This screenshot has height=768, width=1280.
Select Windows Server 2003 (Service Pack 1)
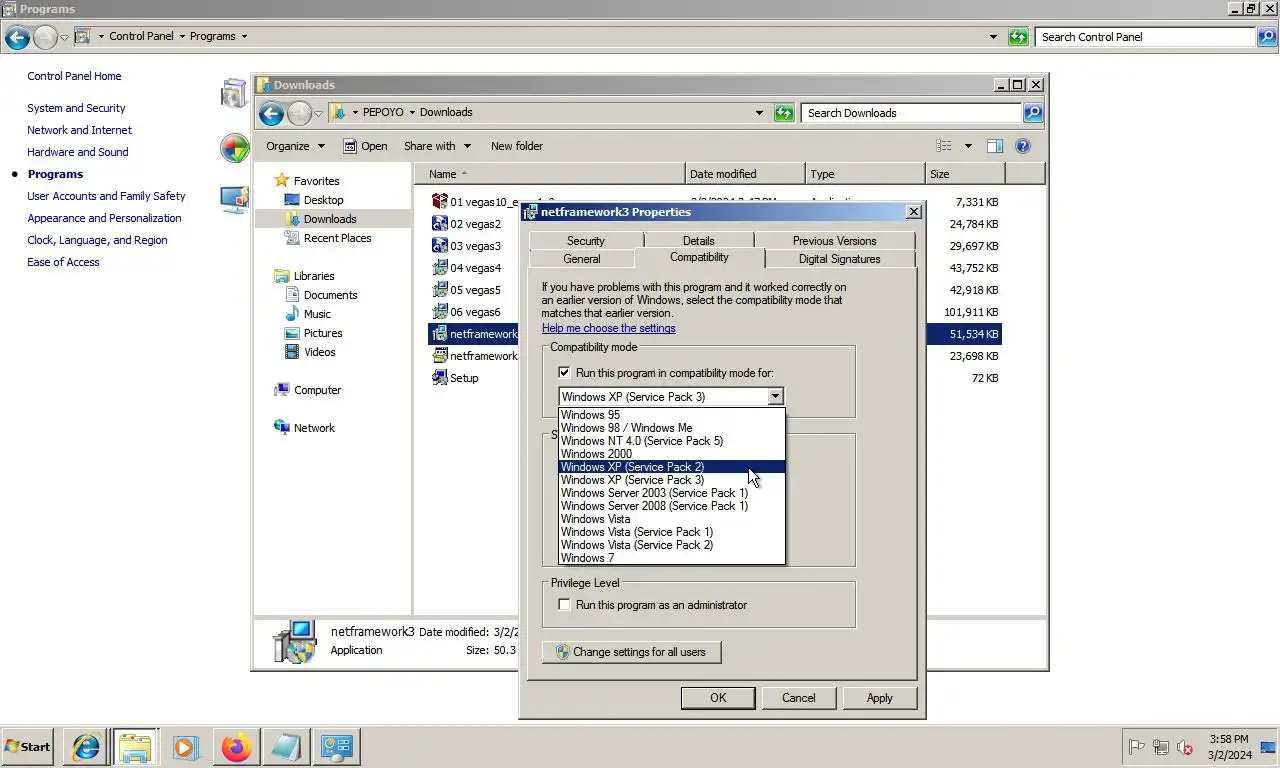[672, 493]
